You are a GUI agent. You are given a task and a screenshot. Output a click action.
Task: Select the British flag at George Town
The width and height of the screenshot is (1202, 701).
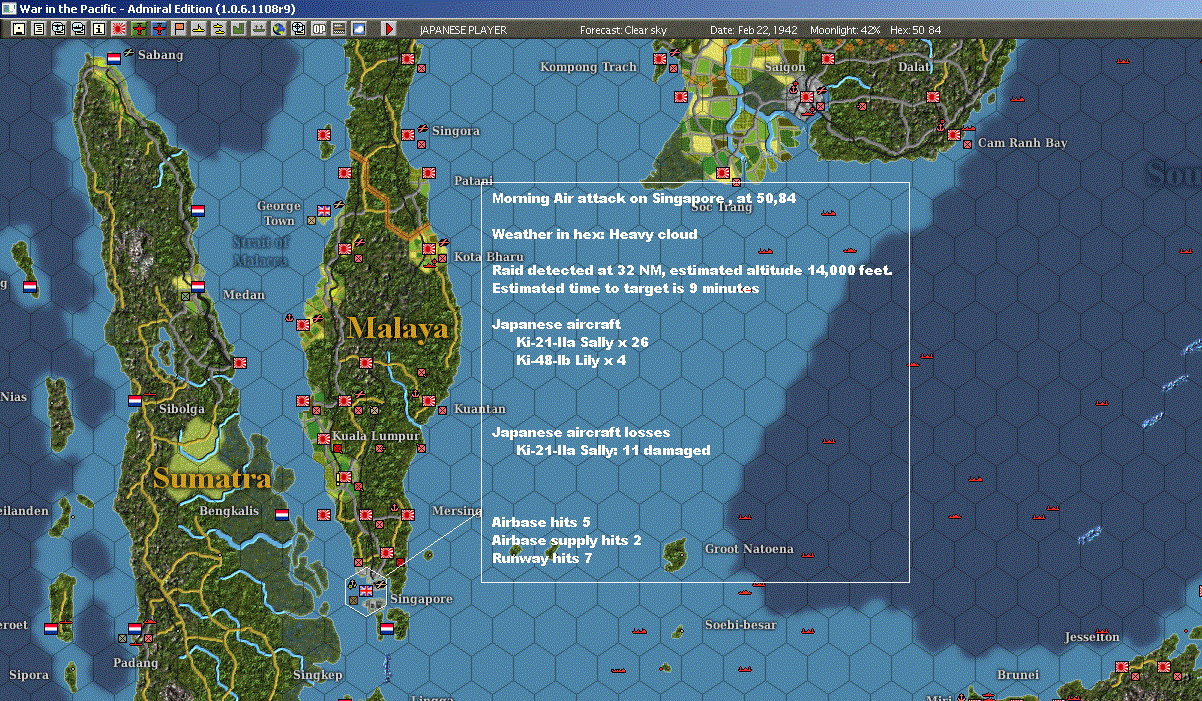coord(324,211)
